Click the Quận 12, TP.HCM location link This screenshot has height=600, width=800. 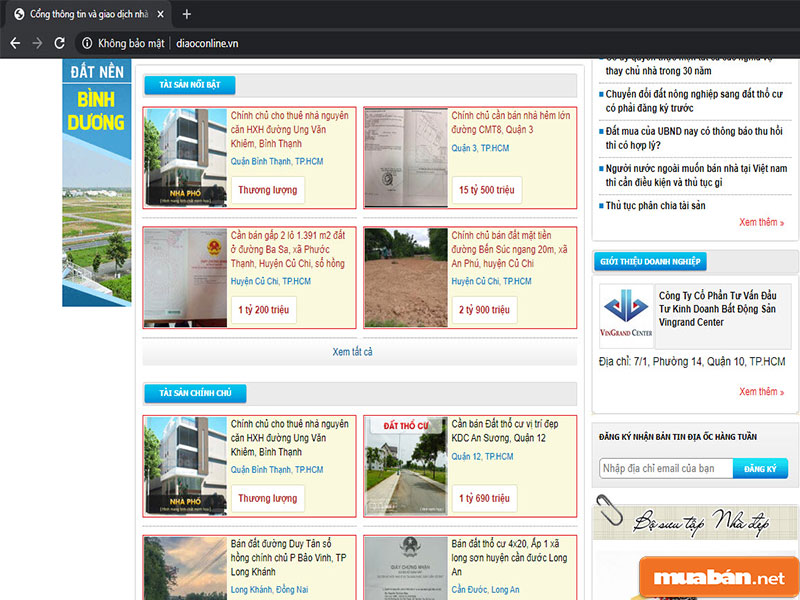482,456
